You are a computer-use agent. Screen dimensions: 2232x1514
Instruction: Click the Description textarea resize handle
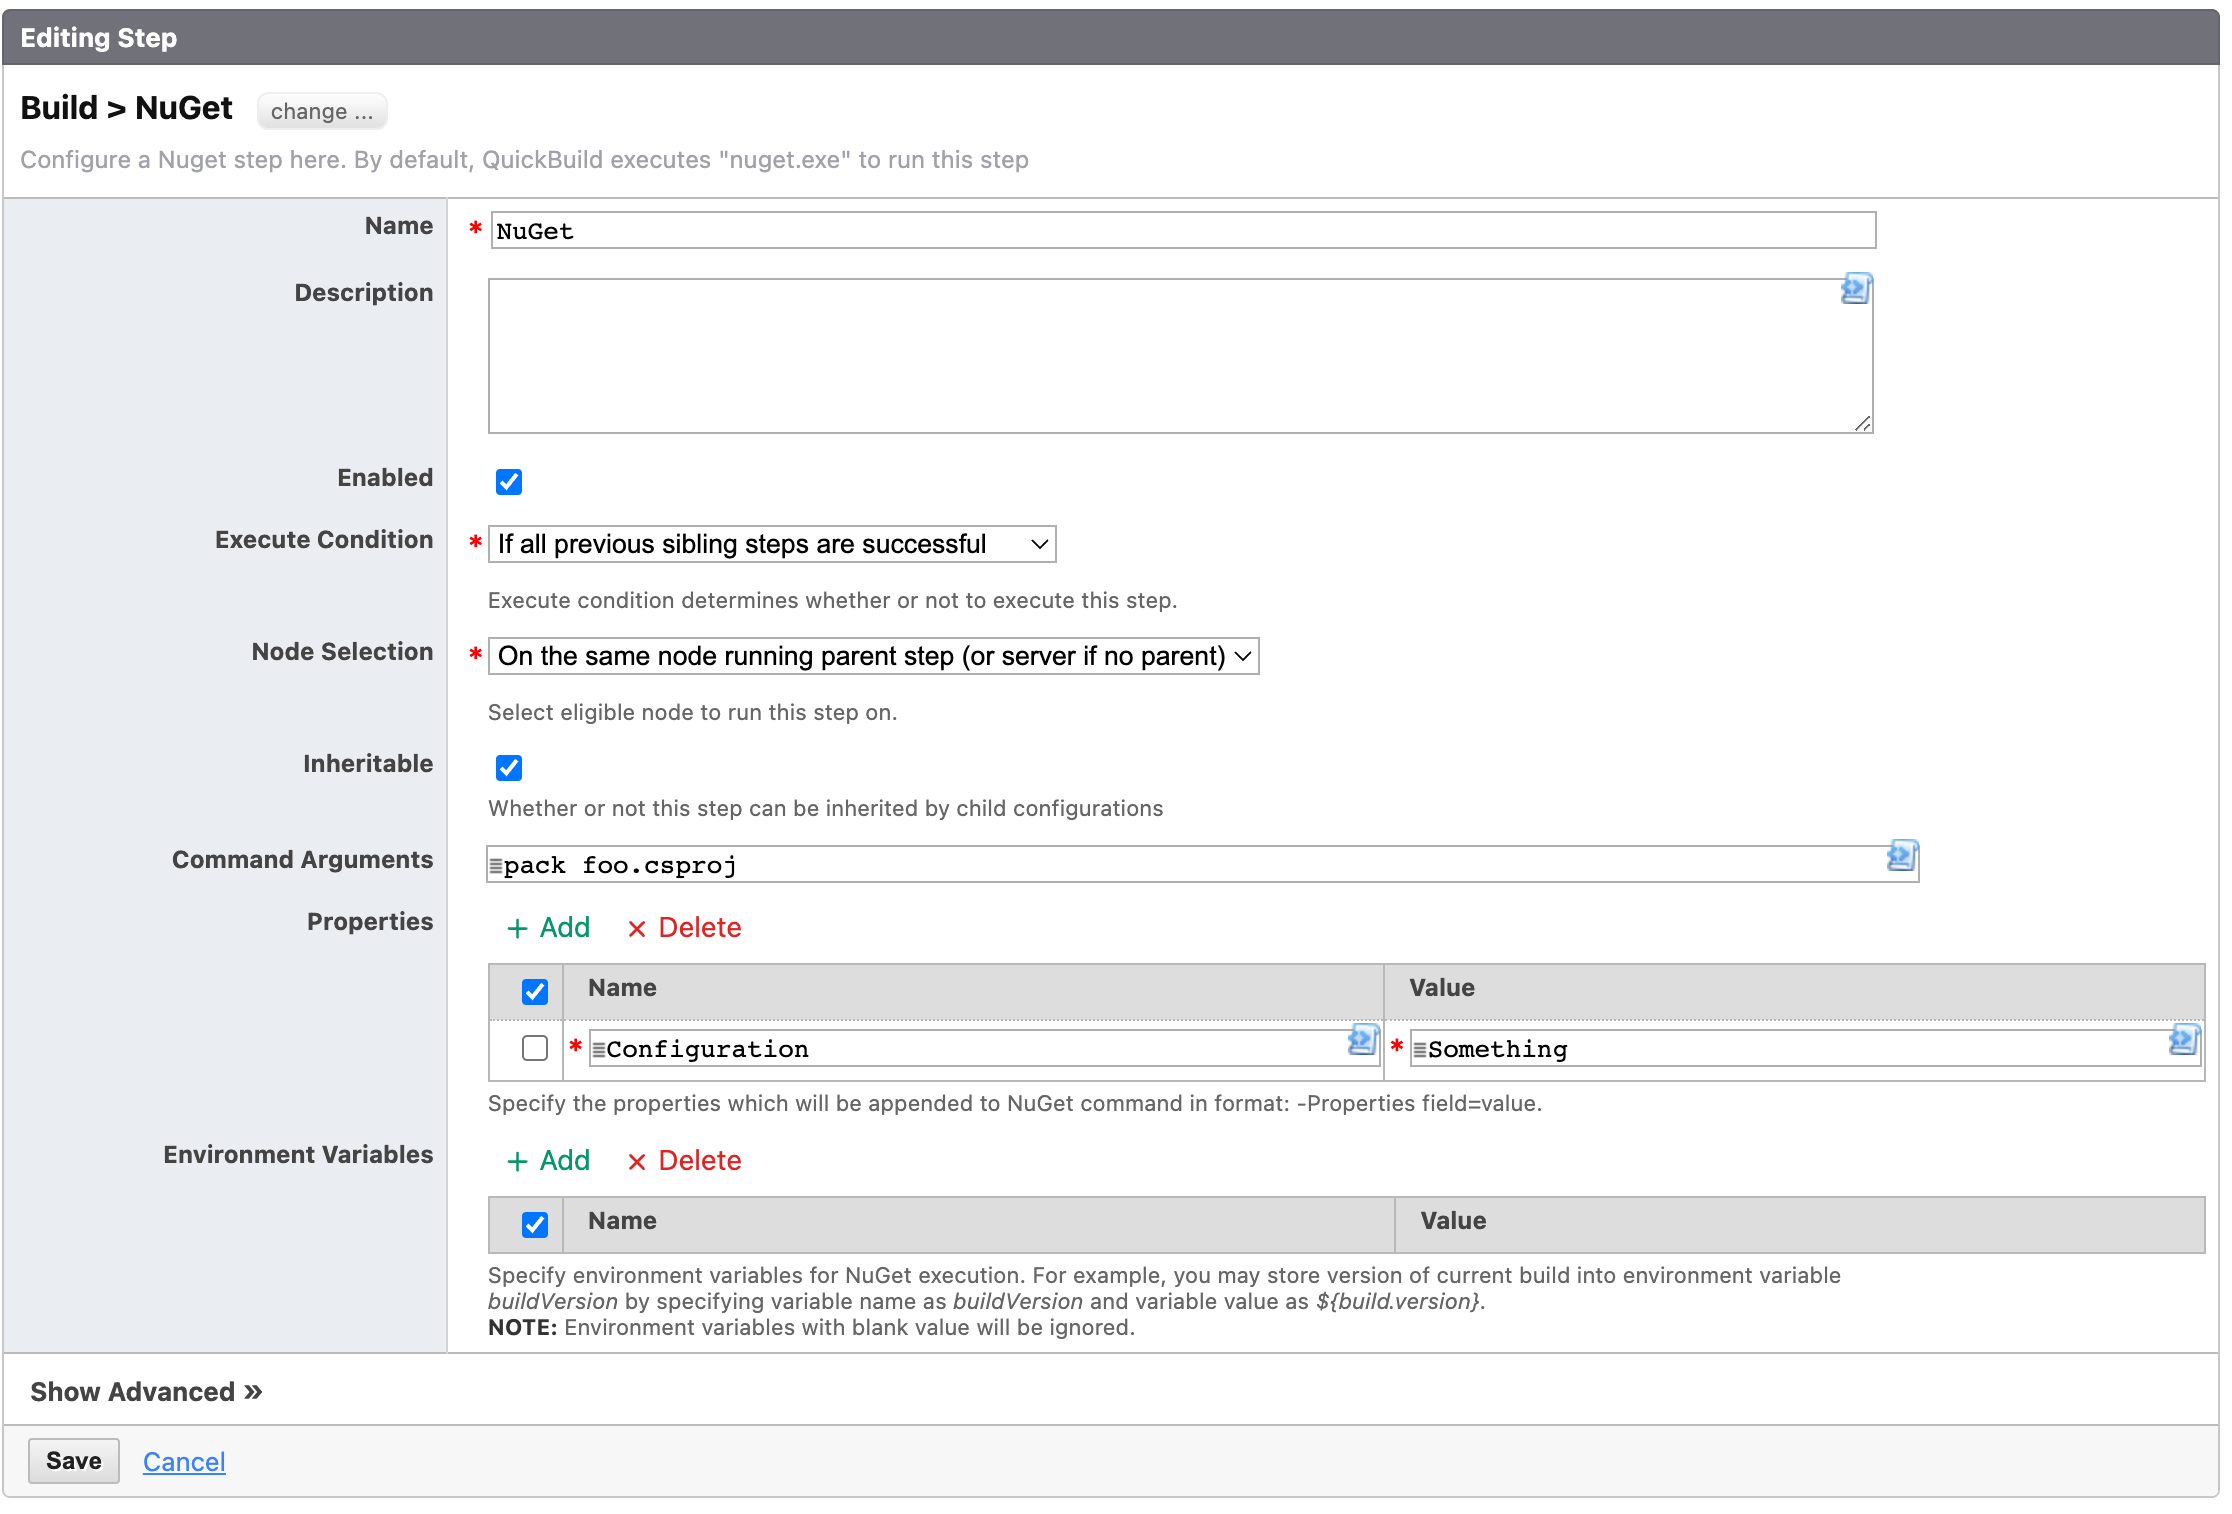pyautogui.click(x=1862, y=424)
